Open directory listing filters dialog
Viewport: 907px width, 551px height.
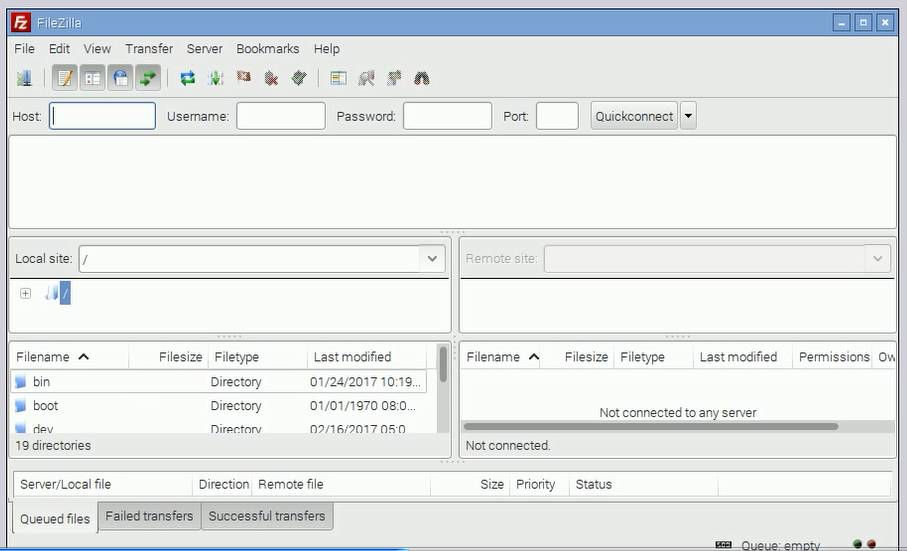click(338, 78)
